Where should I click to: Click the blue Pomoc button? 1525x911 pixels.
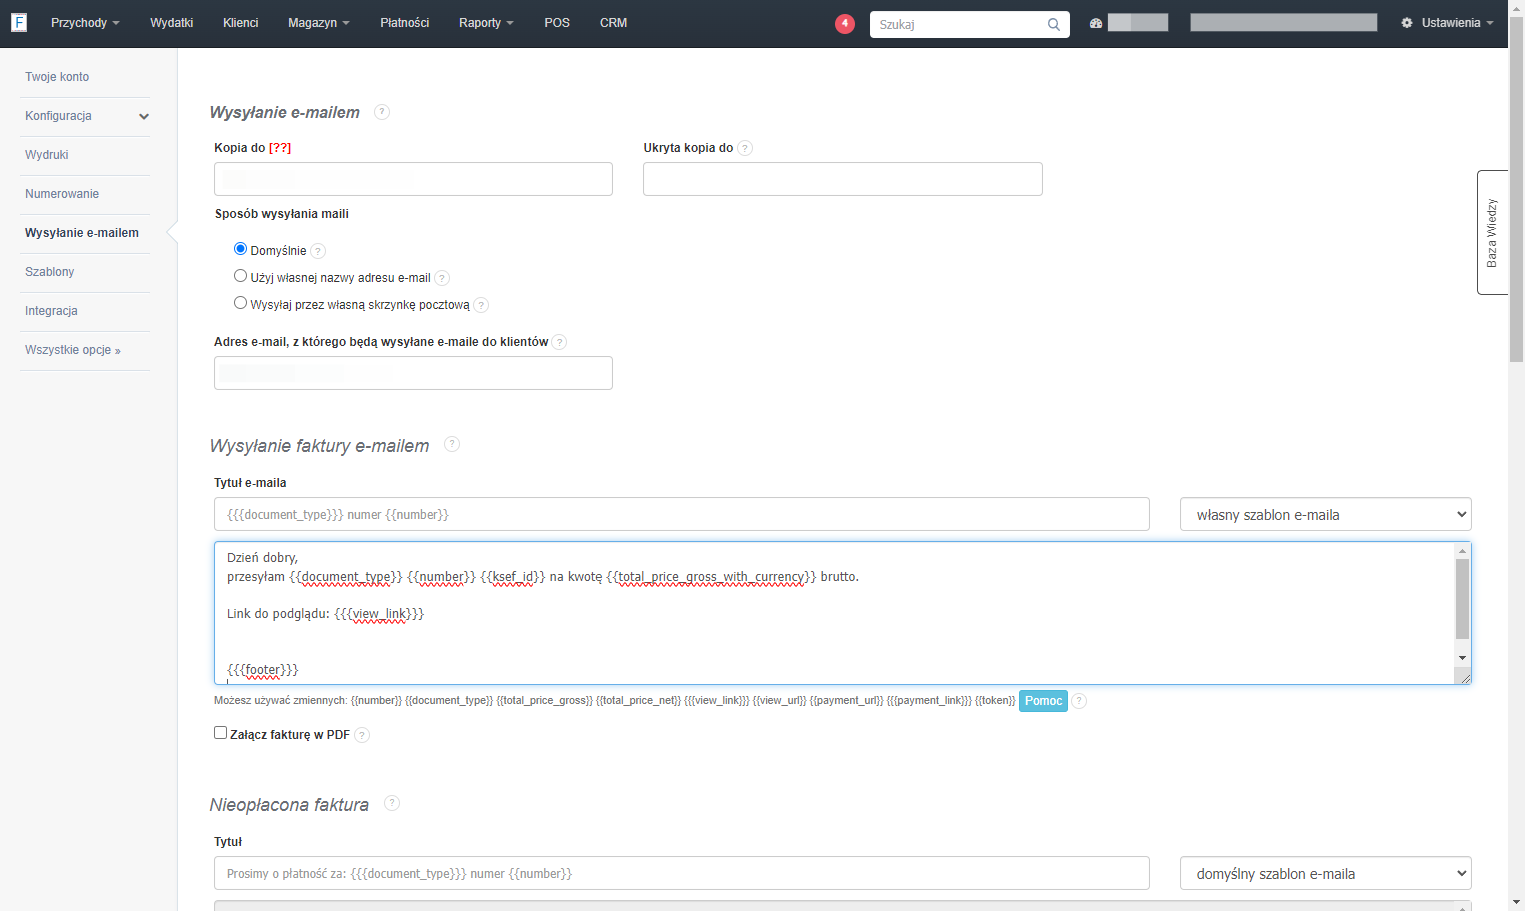tap(1043, 701)
